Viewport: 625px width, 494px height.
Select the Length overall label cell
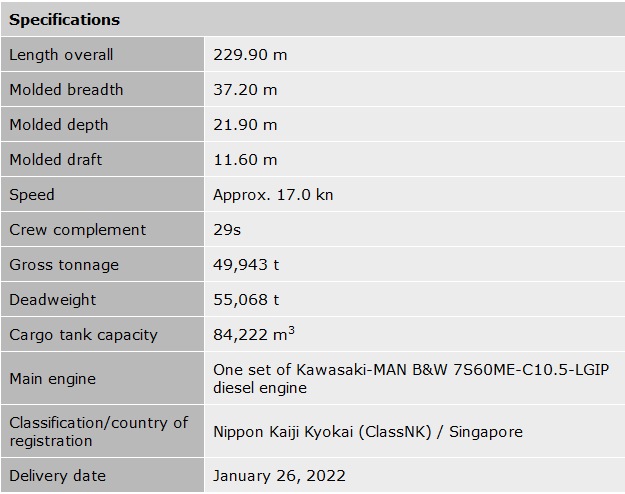coord(61,55)
